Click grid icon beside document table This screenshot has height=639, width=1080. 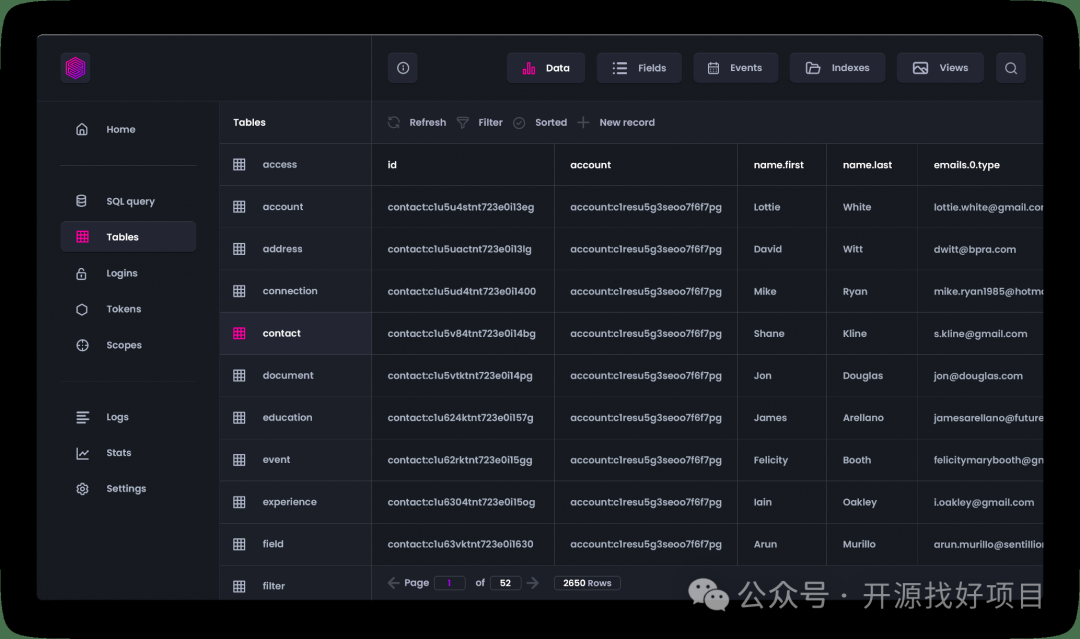pyautogui.click(x=239, y=375)
